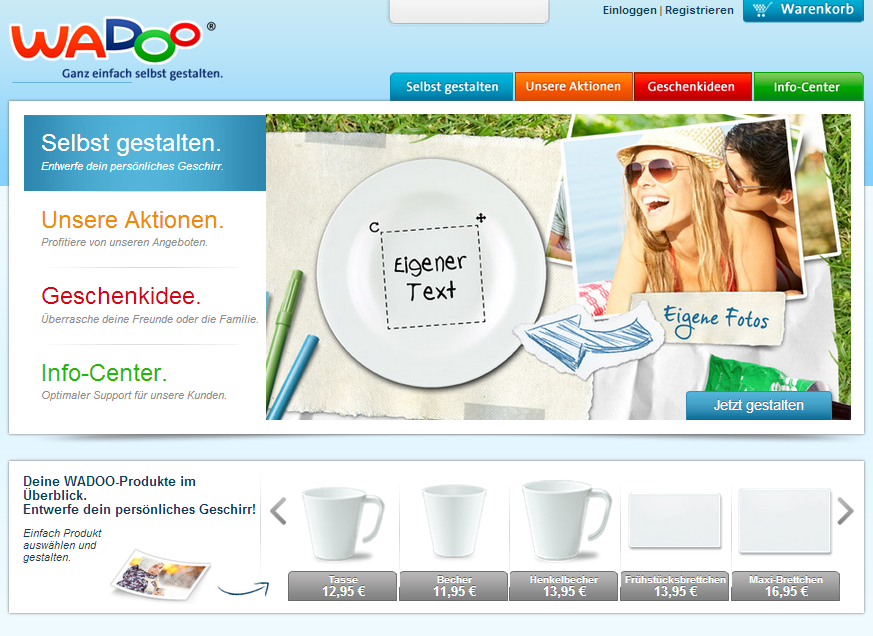This screenshot has width=873, height=636.
Task: Click the Tasse 12,95 € price label
Action: click(342, 586)
